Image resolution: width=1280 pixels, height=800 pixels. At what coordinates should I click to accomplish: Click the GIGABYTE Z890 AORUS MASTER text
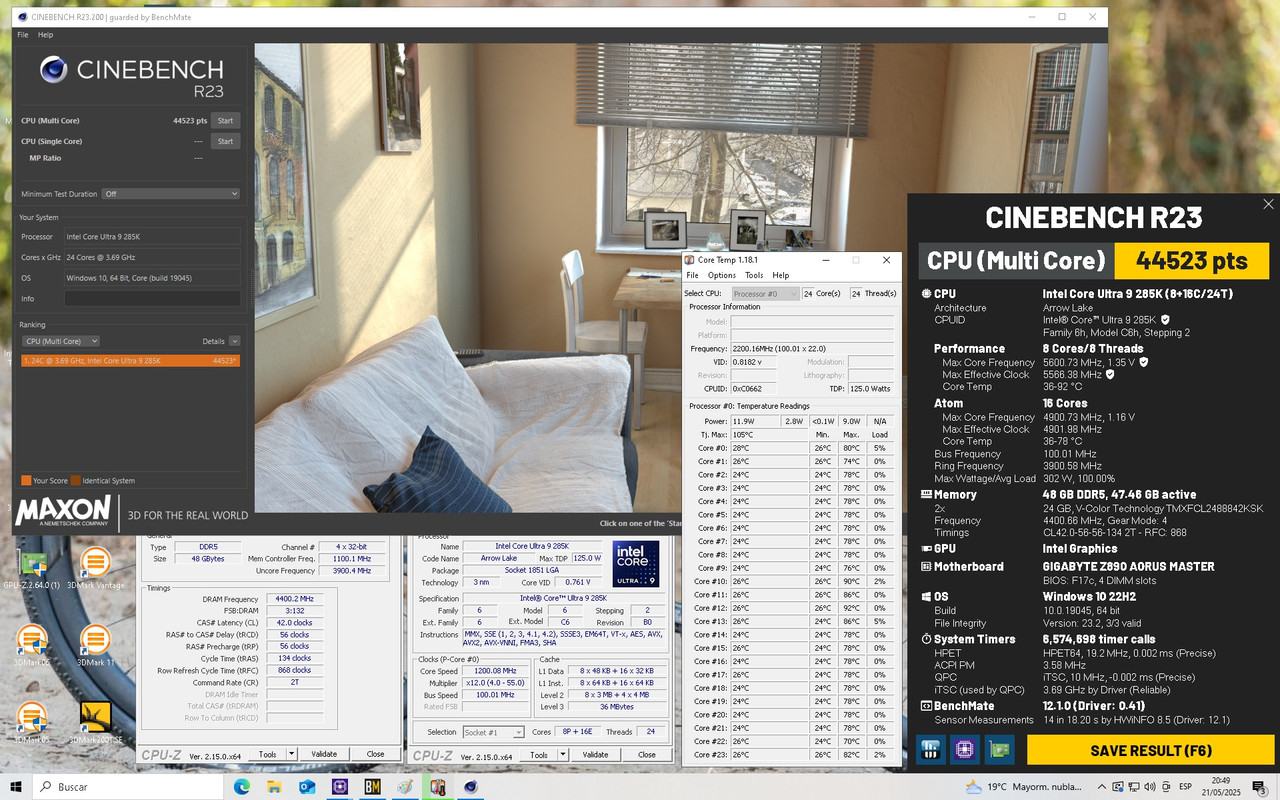pyautogui.click(x=1128, y=566)
